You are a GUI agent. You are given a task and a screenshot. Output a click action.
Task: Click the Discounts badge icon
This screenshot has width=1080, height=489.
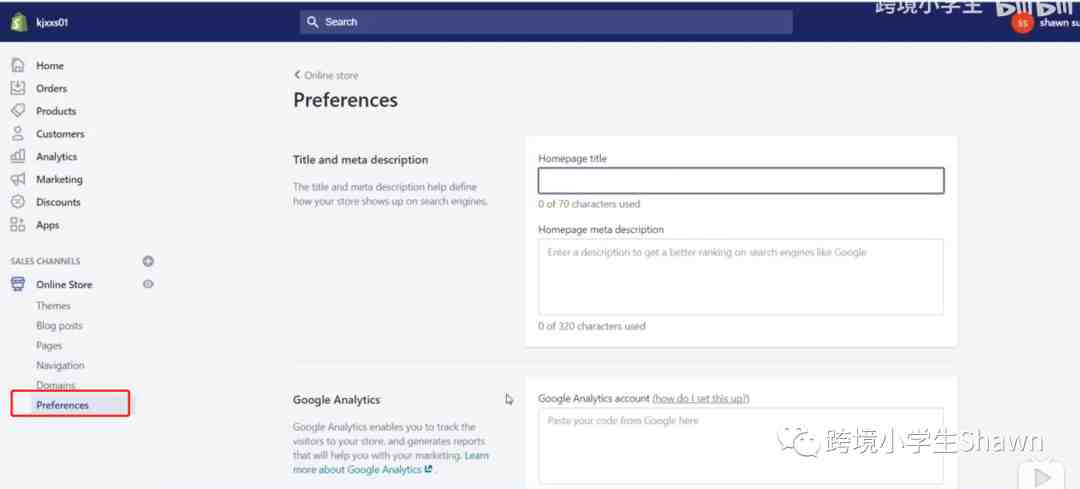point(18,202)
